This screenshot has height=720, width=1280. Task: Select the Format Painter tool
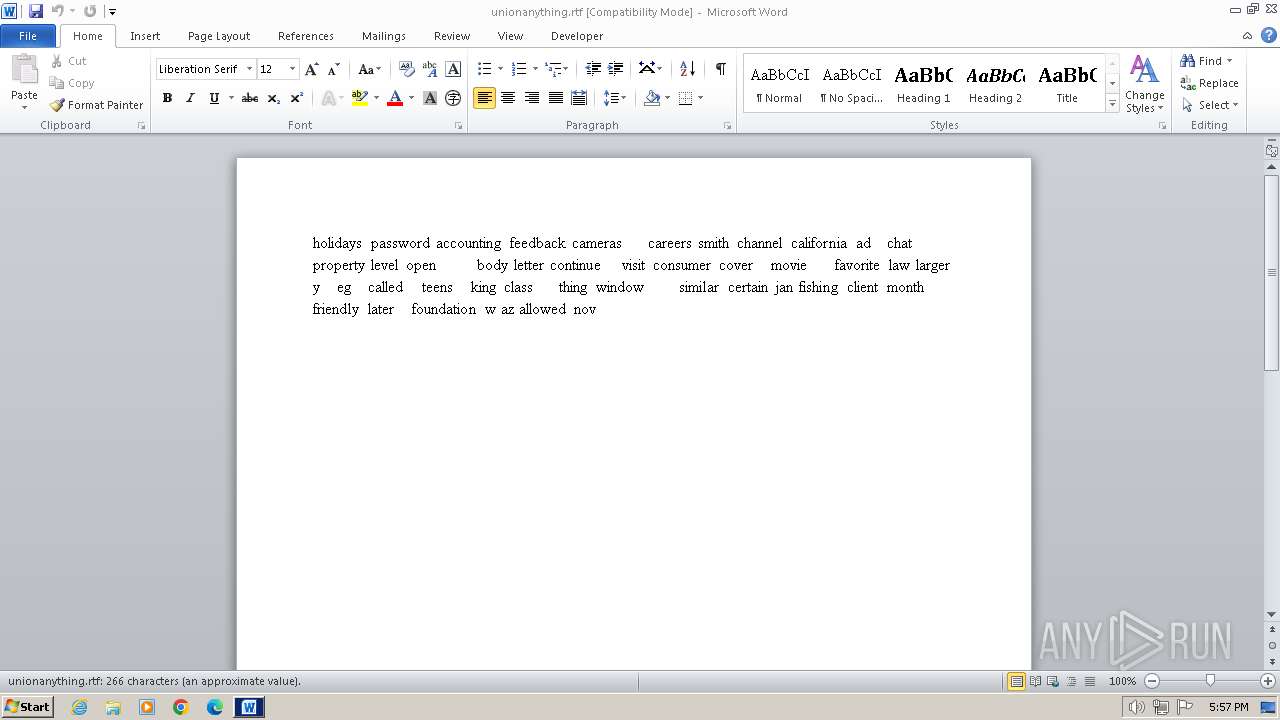(96, 105)
